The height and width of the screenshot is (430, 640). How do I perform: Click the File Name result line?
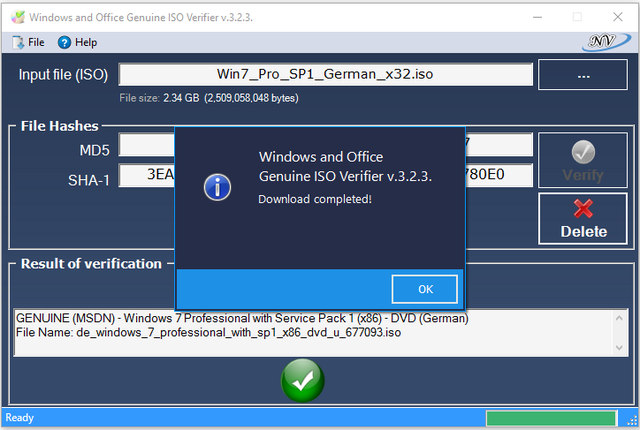point(208,332)
